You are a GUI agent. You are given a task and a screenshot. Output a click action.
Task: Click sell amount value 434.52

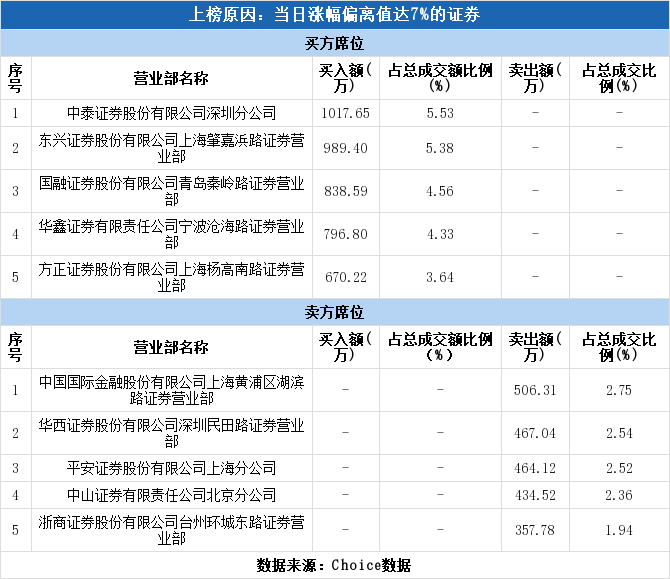pos(535,495)
